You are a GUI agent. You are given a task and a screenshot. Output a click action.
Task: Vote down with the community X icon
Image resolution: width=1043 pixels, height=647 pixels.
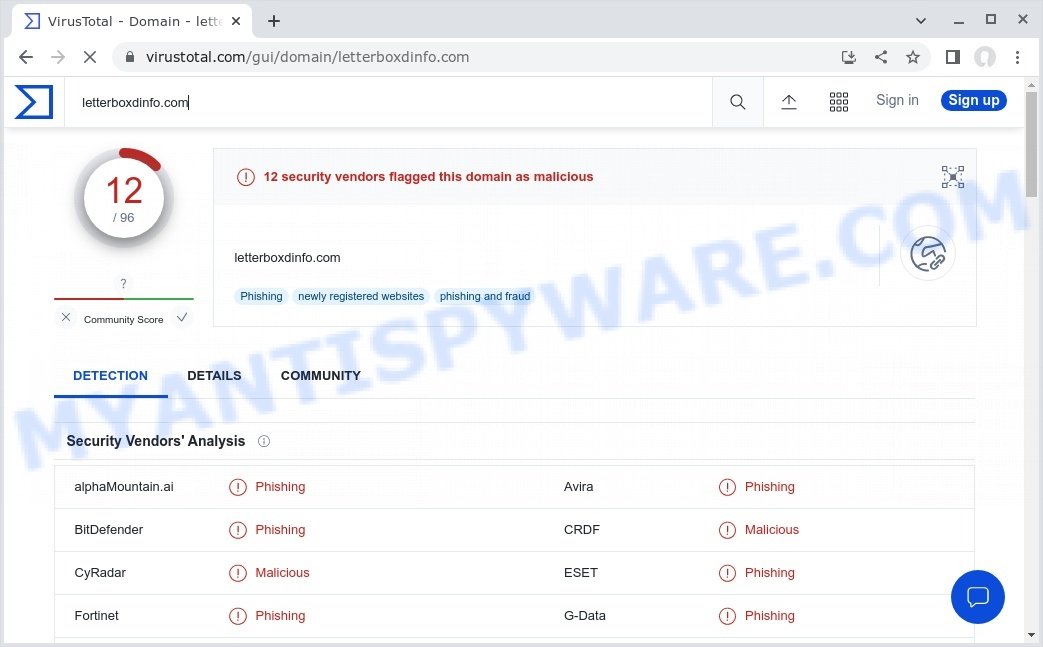[x=66, y=318]
